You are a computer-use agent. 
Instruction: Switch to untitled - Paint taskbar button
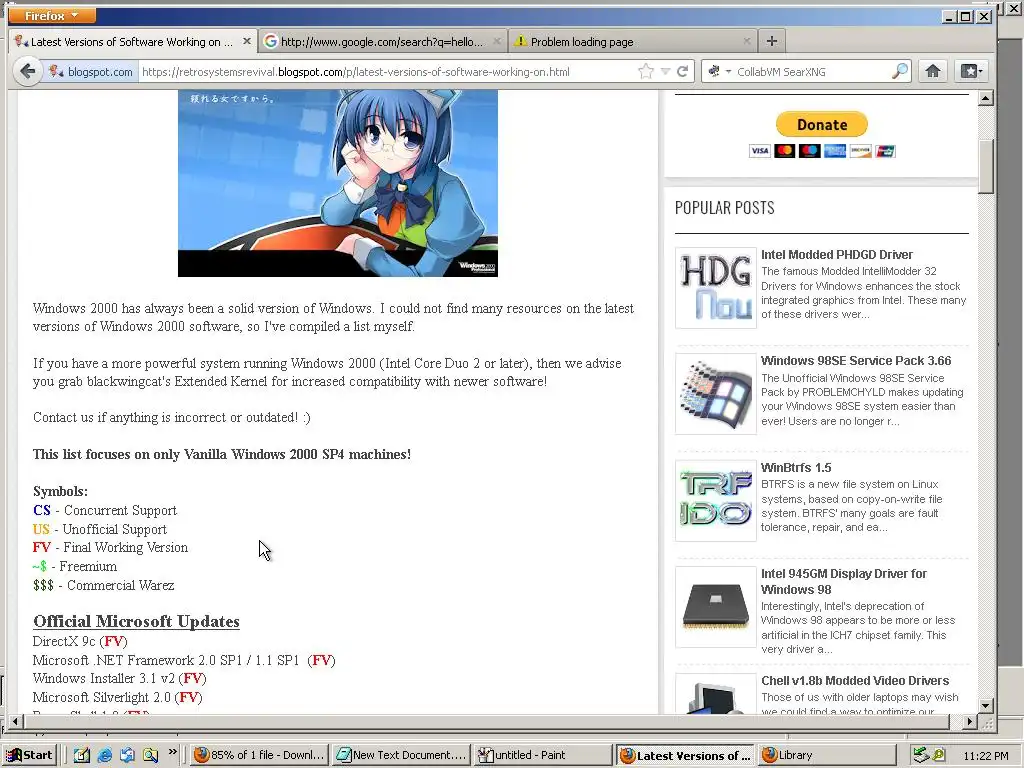[543, 755]
